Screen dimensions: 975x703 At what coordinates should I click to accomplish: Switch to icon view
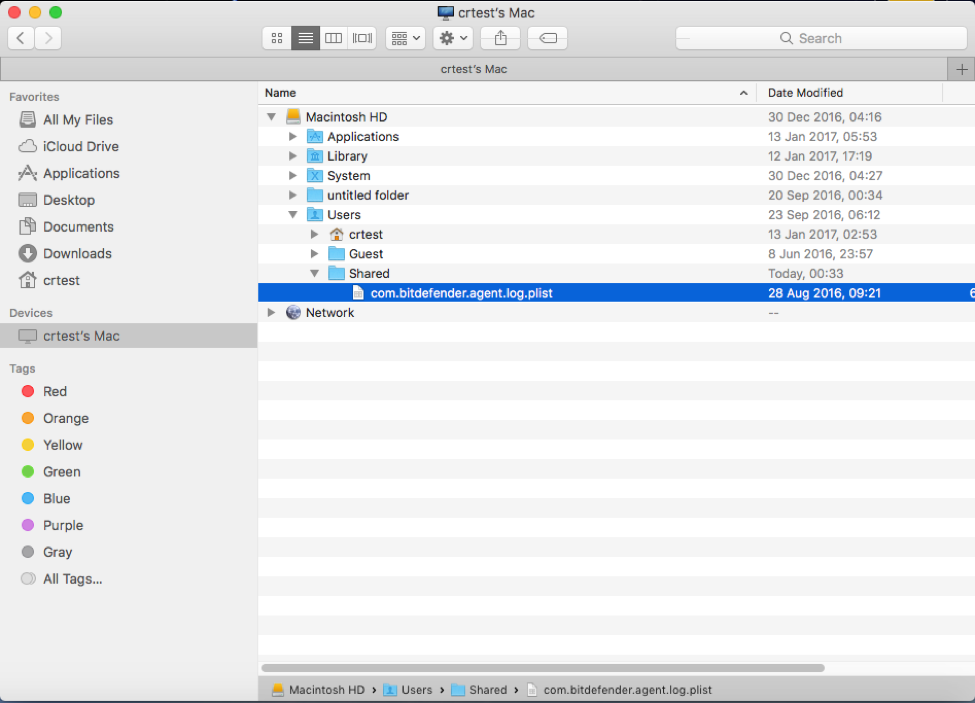pyautogui.click(x=277, y=38)
